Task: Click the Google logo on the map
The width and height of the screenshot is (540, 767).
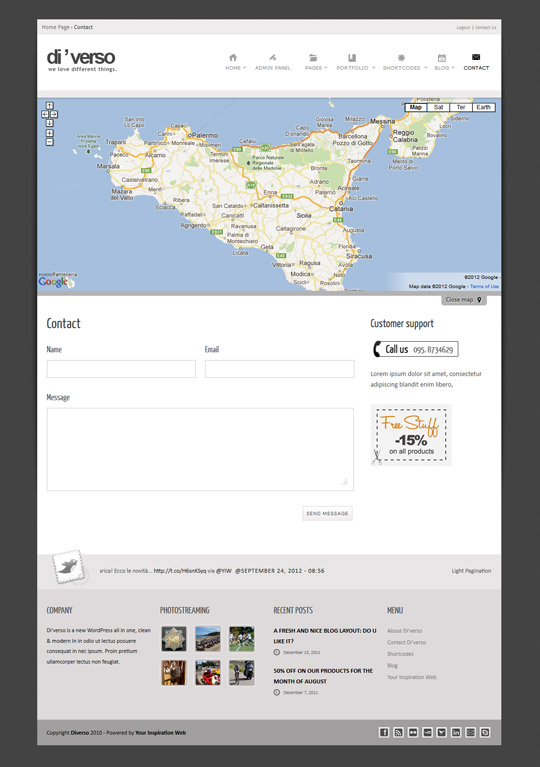Action: [x=53, y=282]
